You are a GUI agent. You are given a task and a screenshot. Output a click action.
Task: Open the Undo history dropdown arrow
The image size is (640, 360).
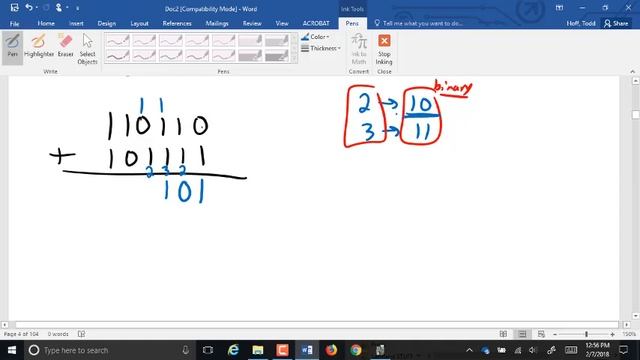click(36, 8)
